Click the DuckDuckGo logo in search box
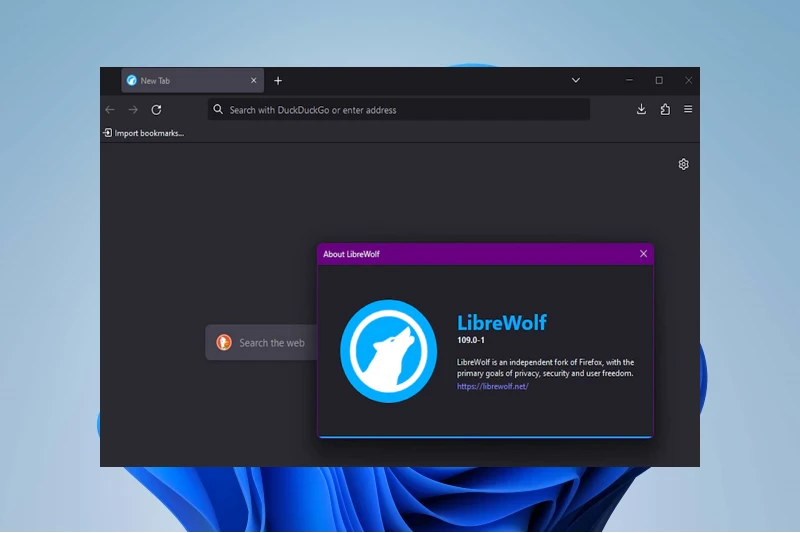Image resolution: width=800 pixels, height=533 pixels. (223, 342)
